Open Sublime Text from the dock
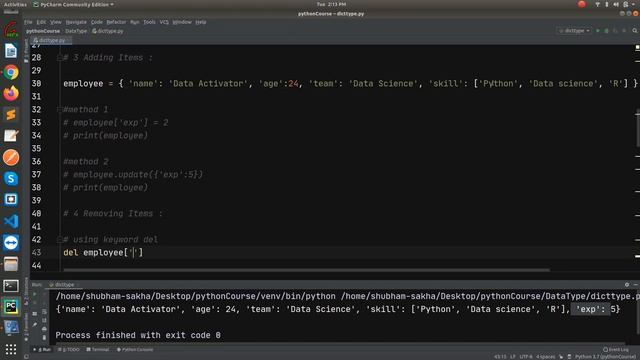 tap(11, 115)
